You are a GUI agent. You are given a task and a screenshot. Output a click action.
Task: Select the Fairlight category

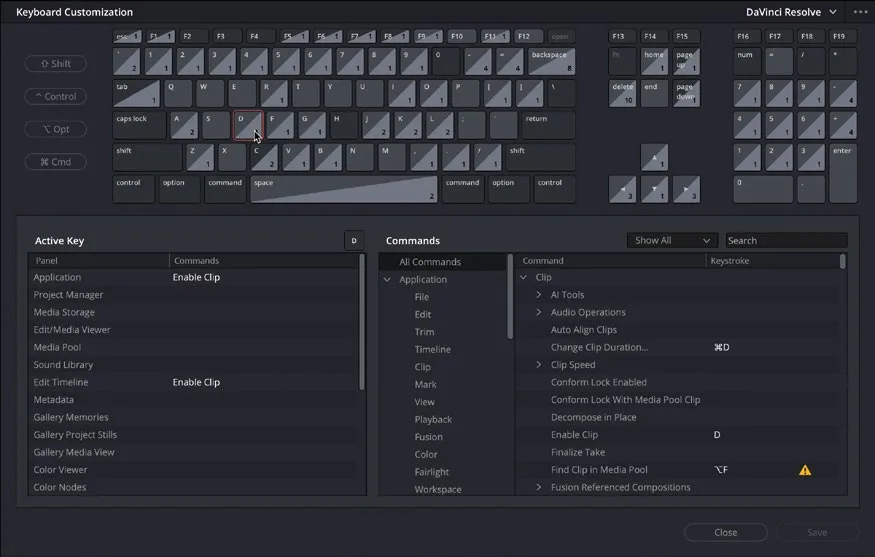(x=431, y=472)
